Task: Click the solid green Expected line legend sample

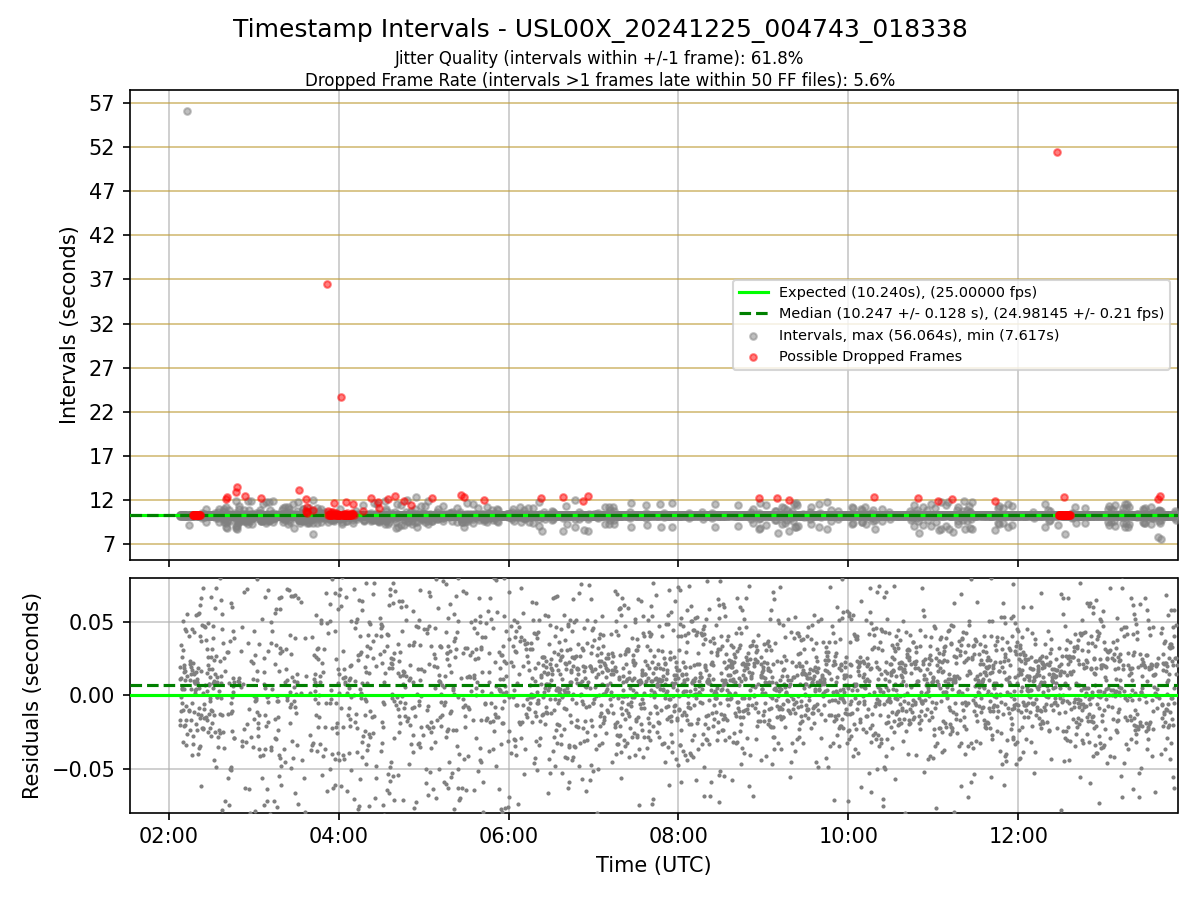Action: click(754, 292)
